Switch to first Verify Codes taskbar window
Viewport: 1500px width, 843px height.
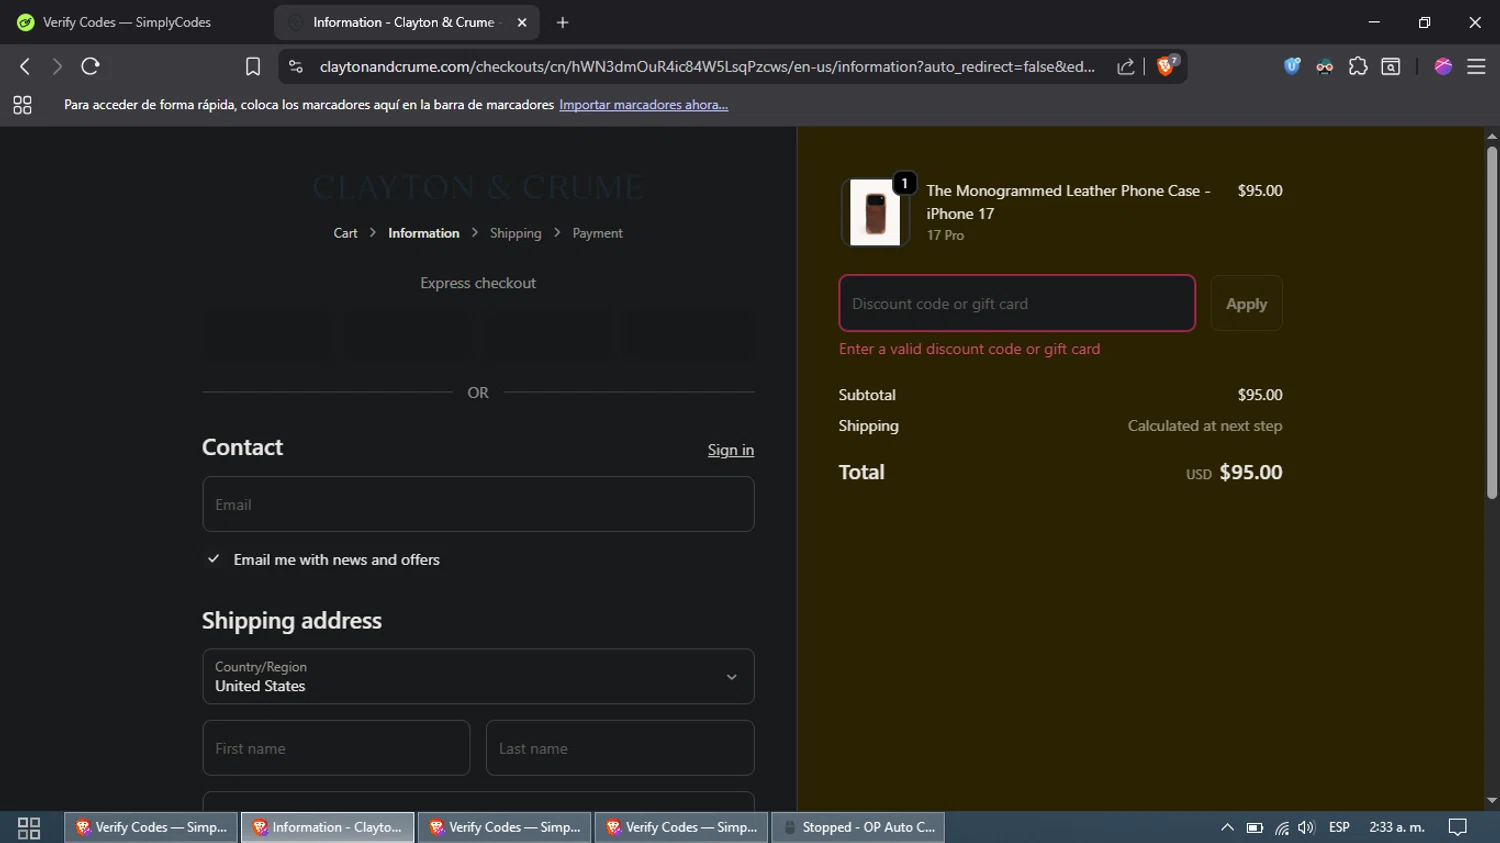(152, 827)
